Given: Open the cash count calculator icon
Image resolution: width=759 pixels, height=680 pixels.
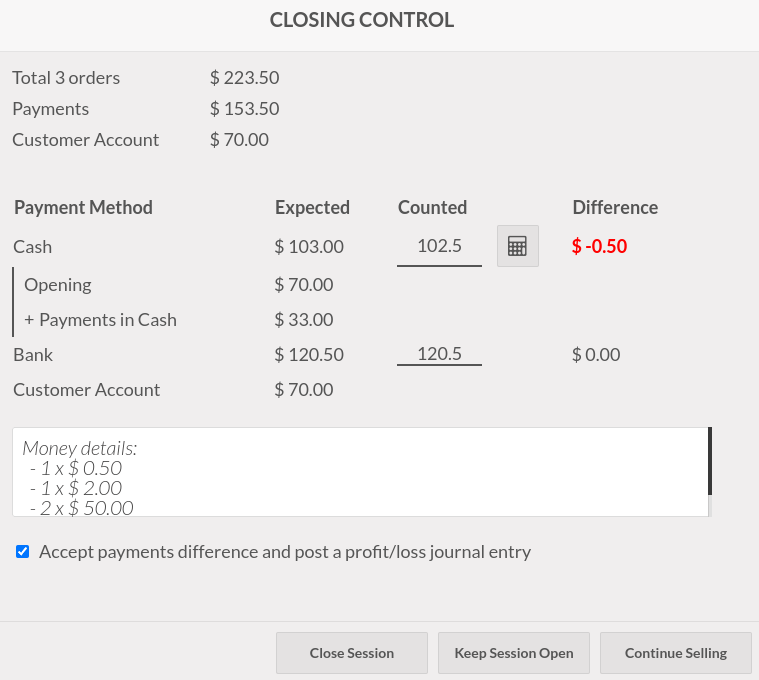Looking at the screenshot, I should [517, 246].
